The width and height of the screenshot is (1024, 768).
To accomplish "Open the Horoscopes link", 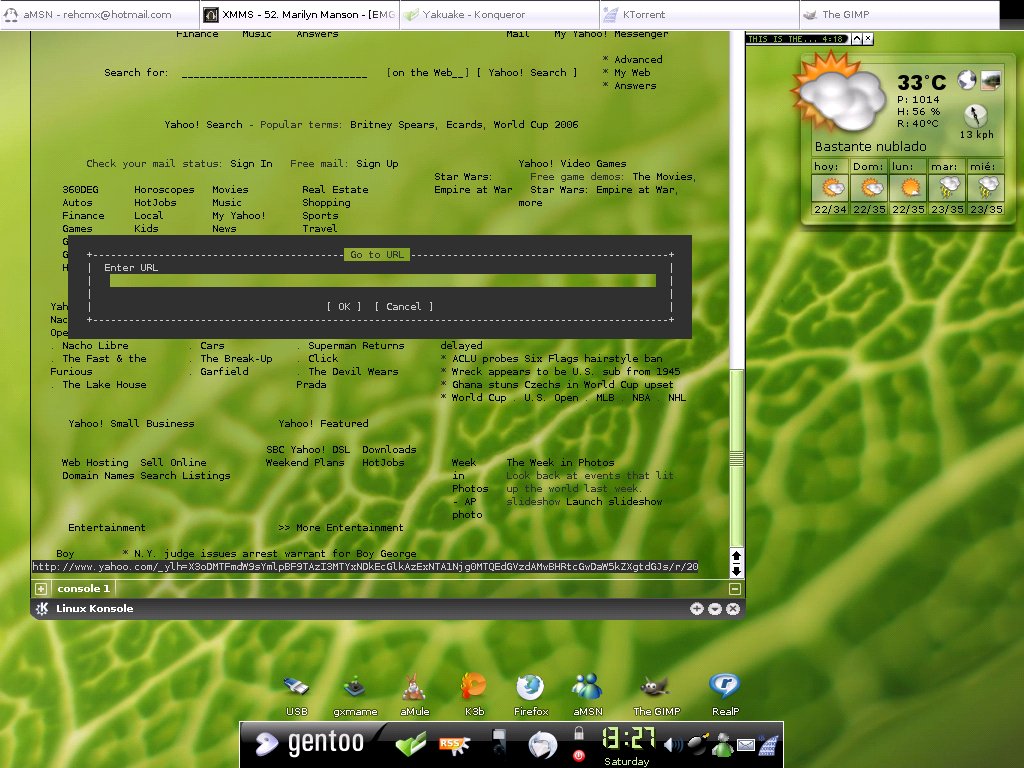I will tap(164, 190).
